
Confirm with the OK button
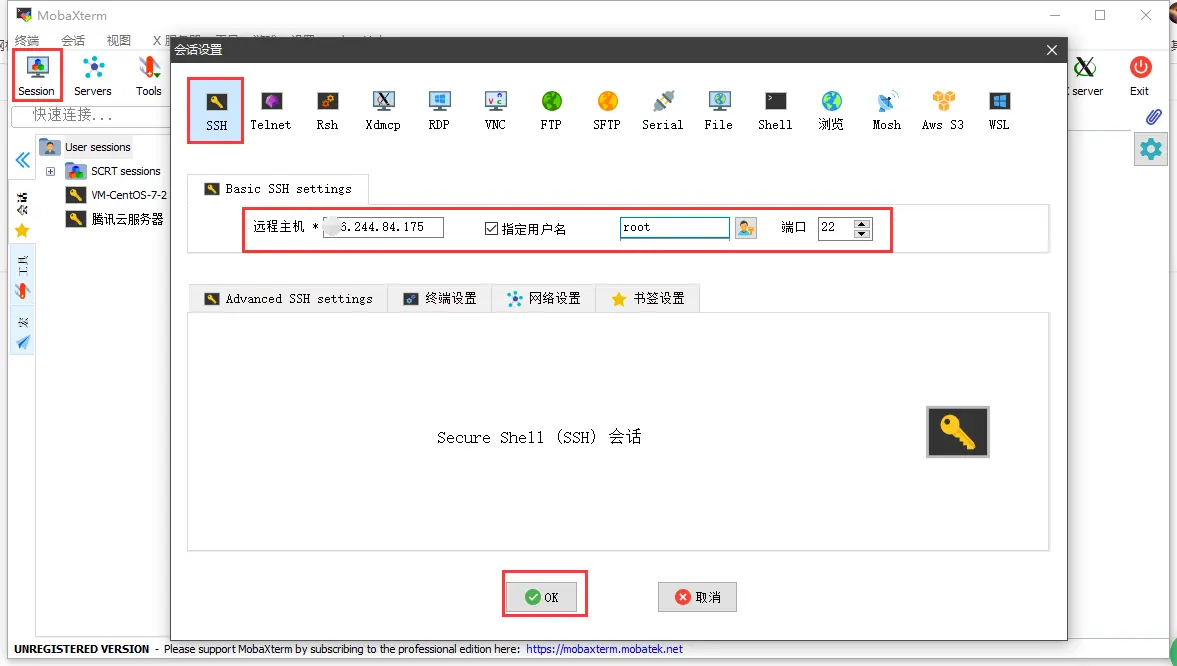[x=542, y=597]
